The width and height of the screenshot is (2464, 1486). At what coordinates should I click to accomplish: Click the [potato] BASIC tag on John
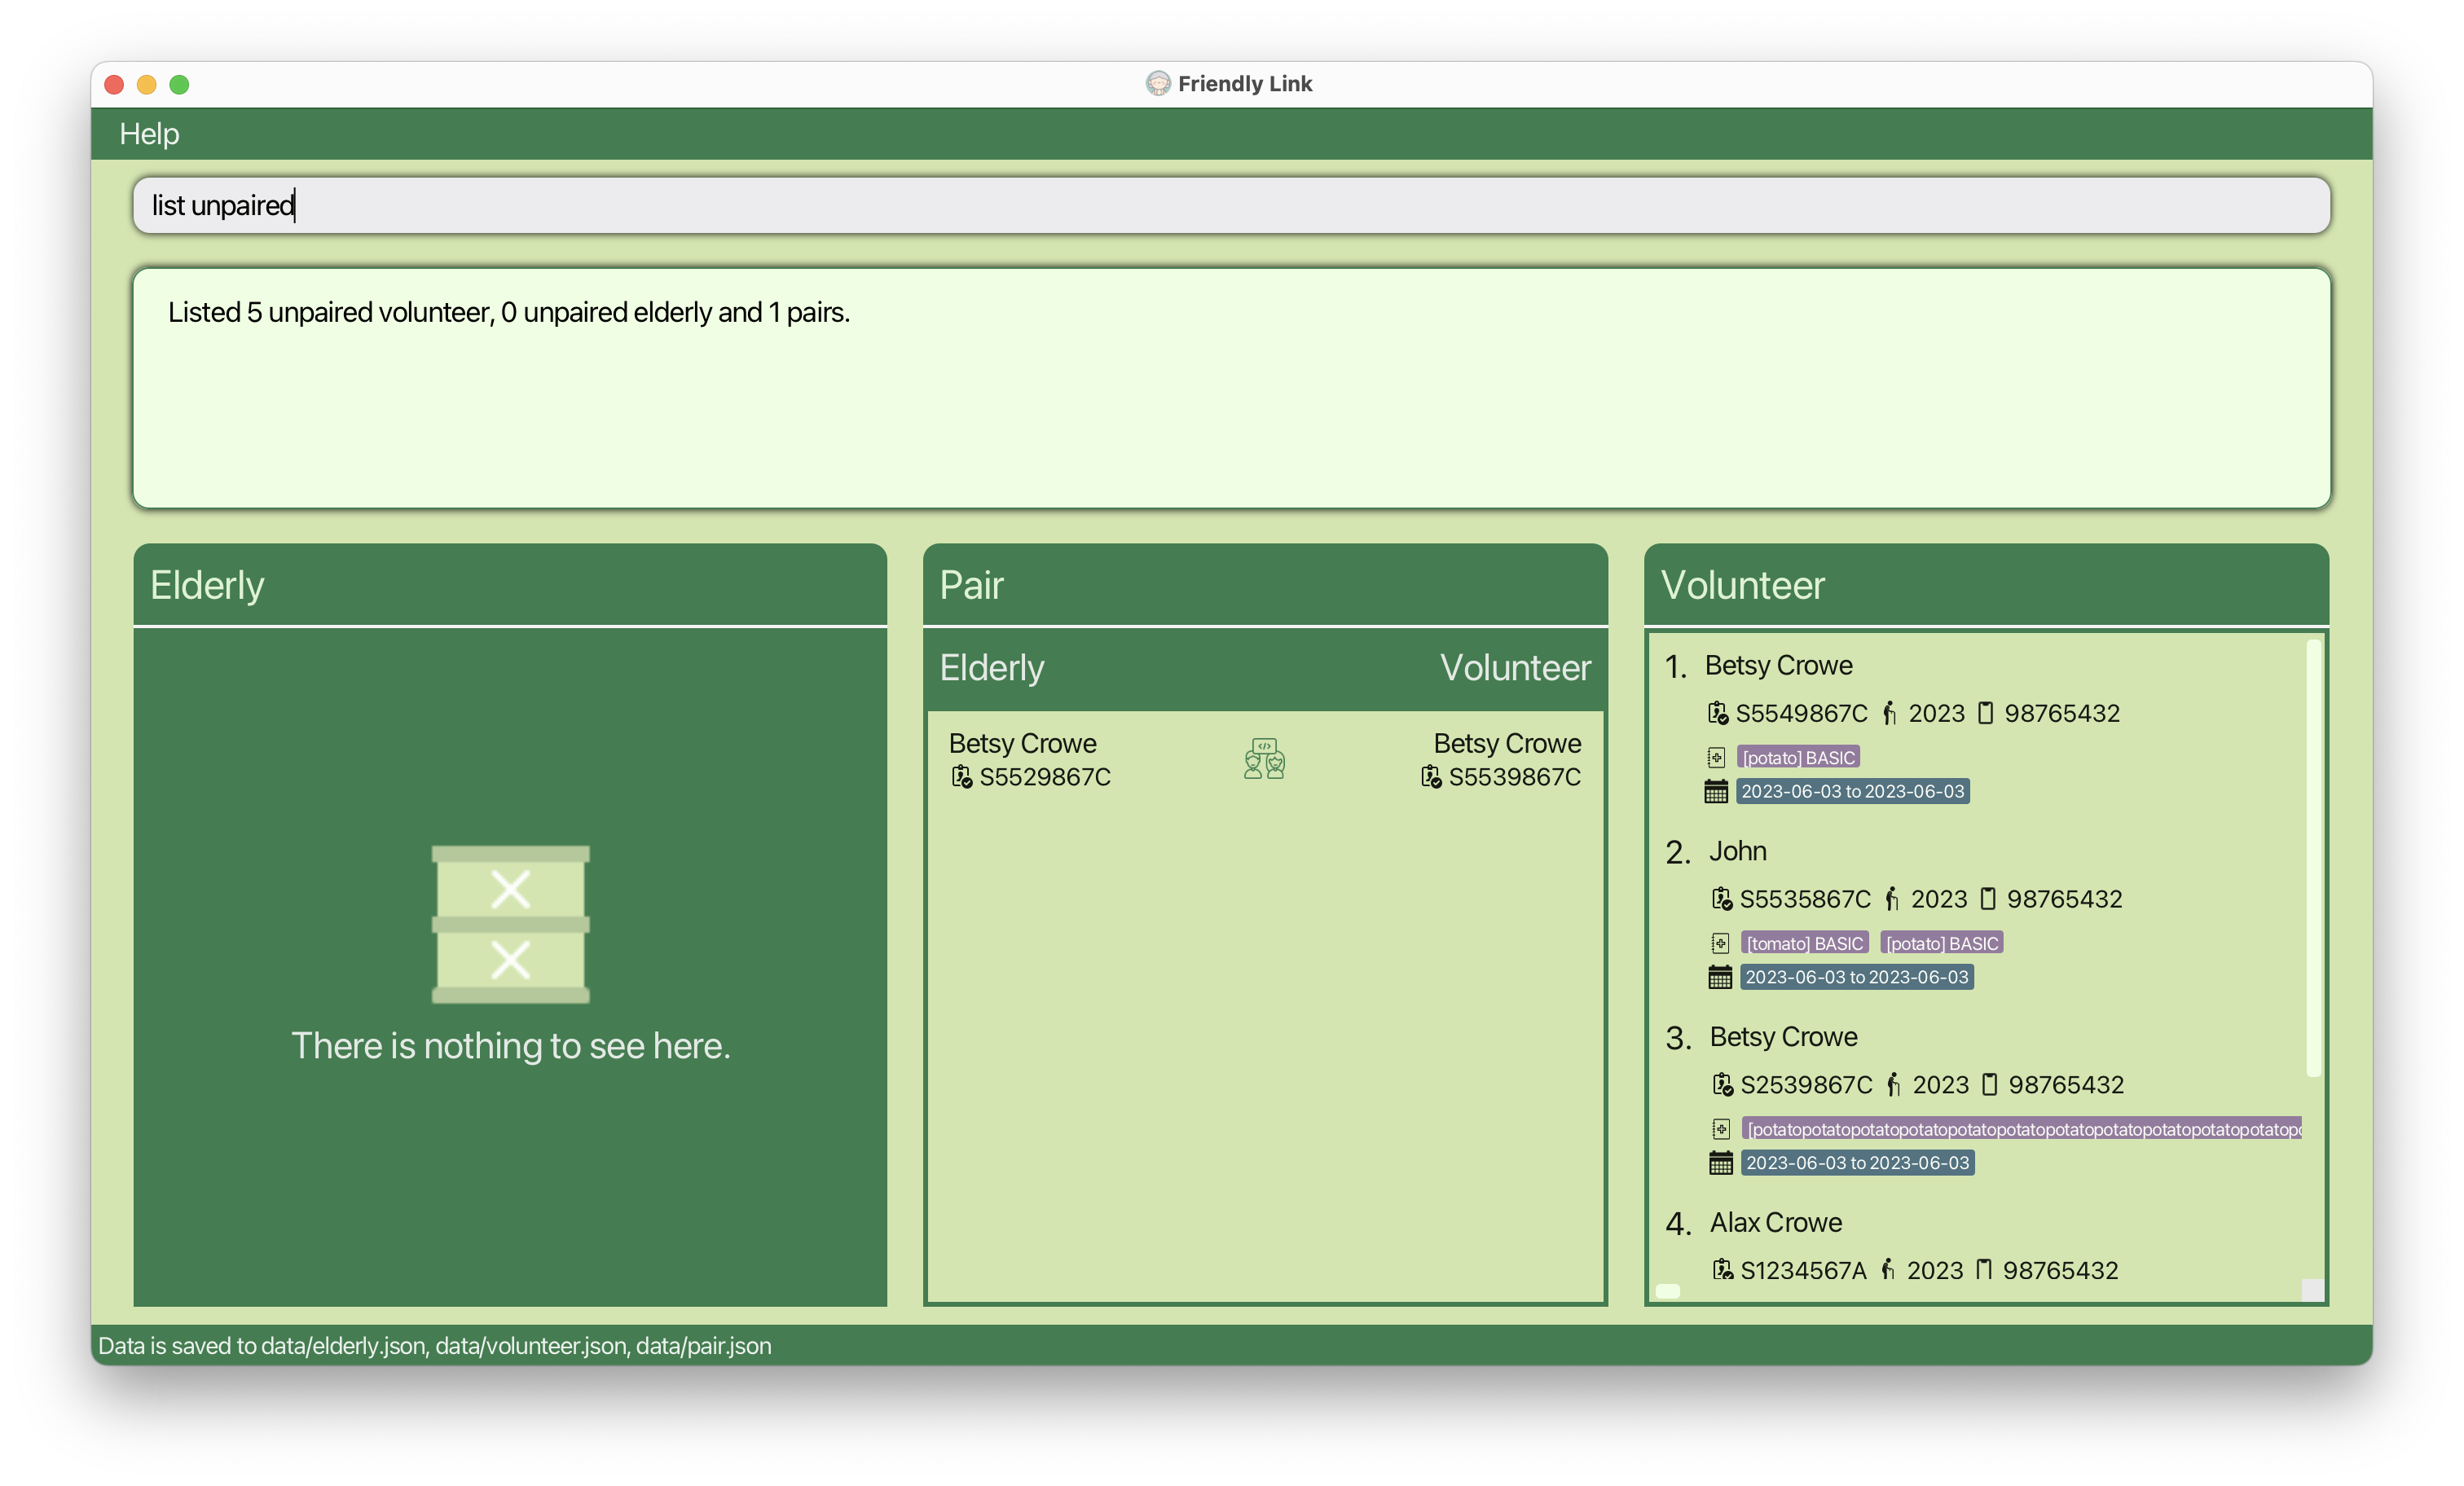[1941, 943]
